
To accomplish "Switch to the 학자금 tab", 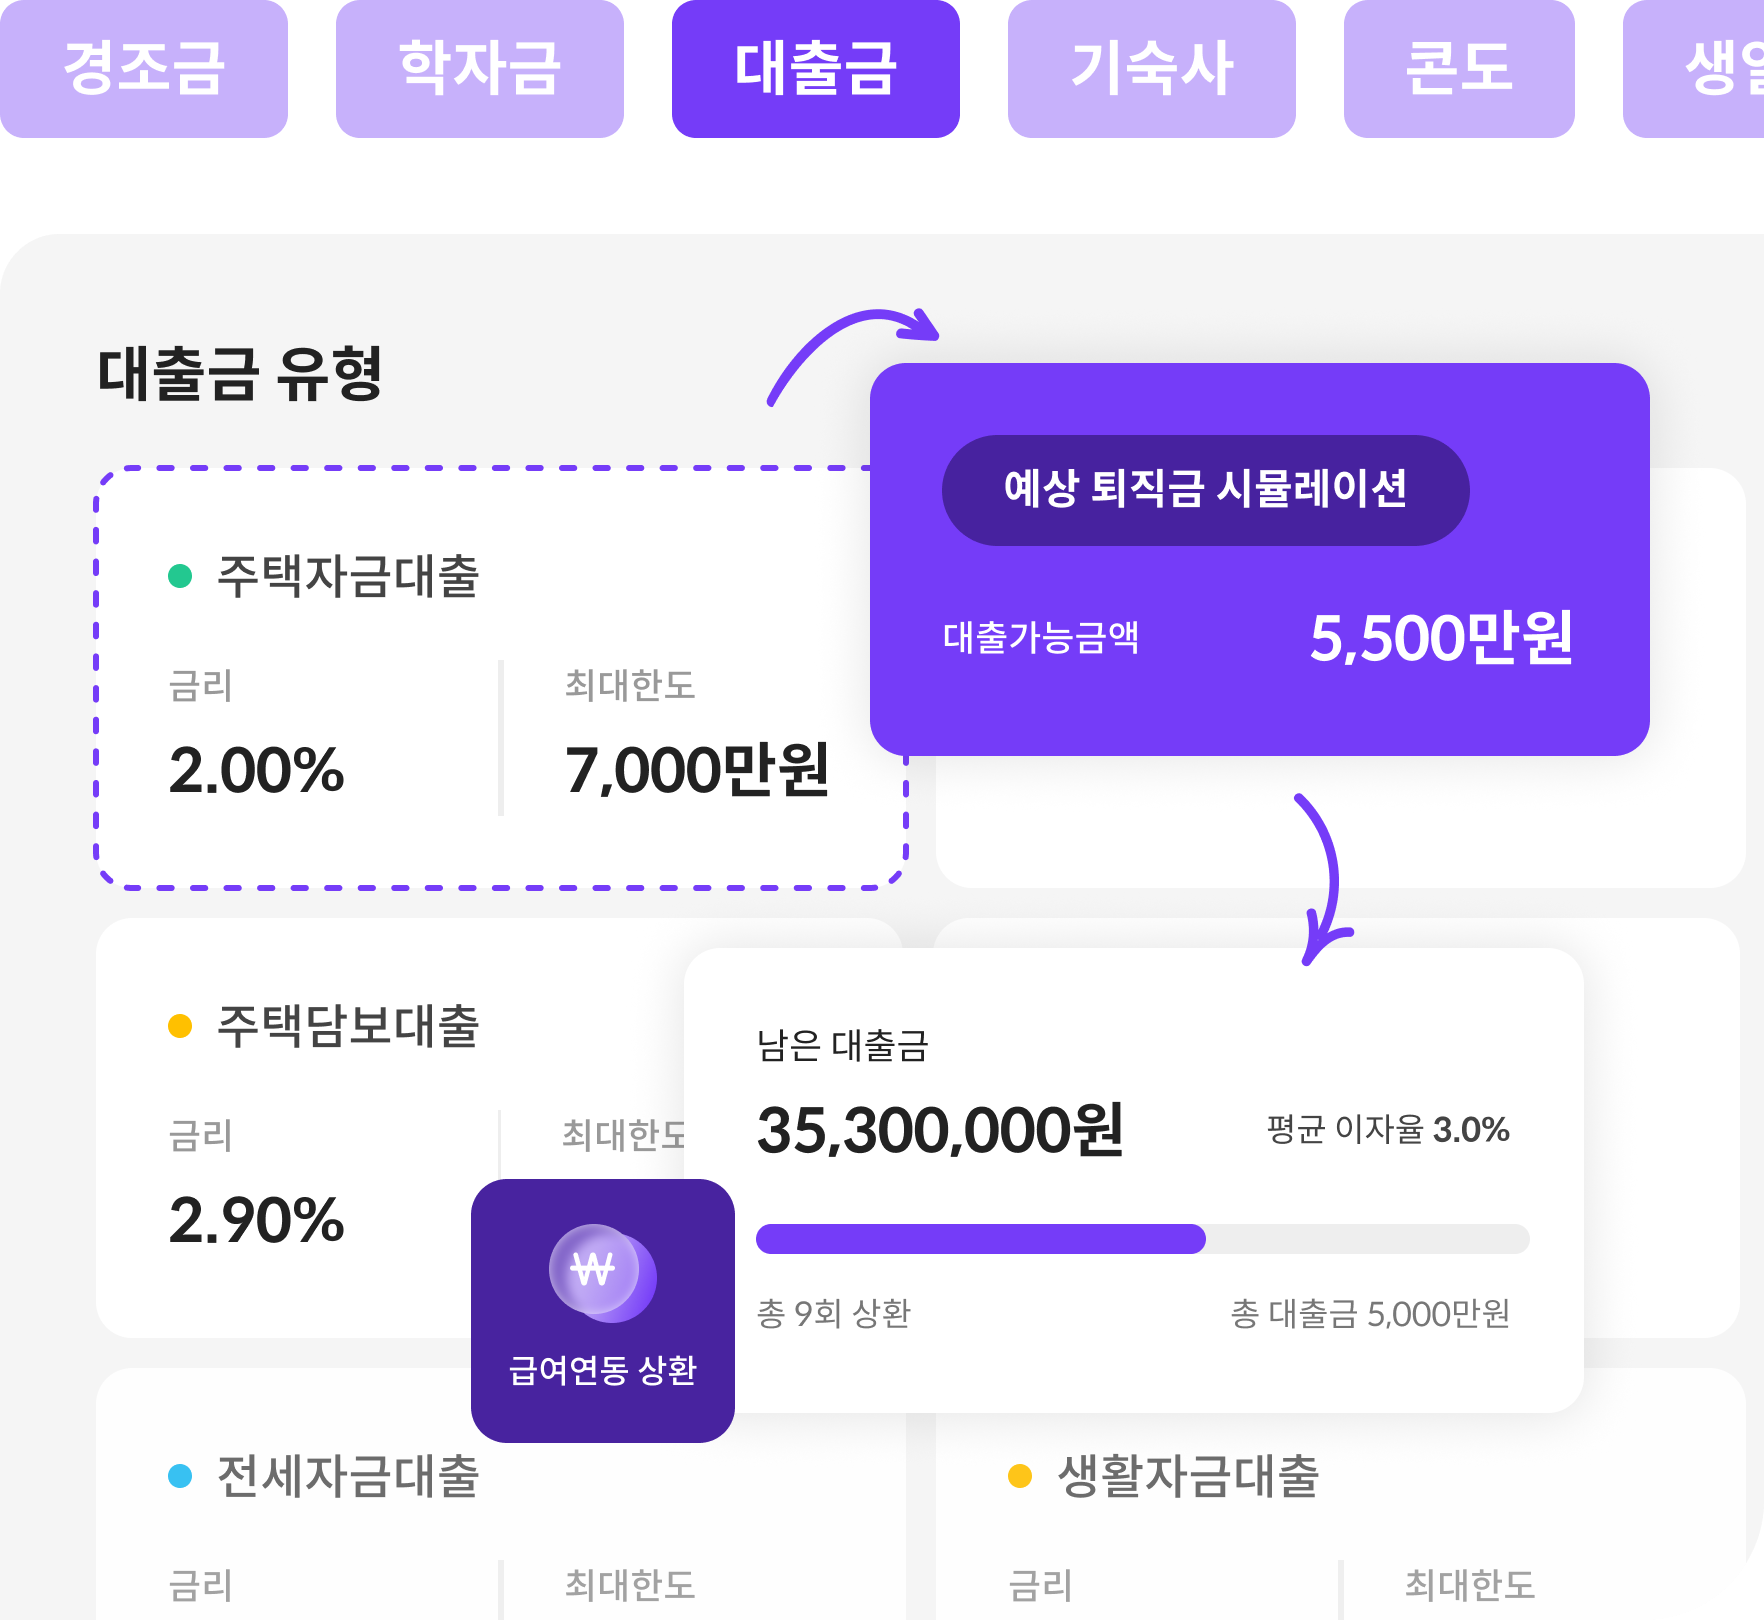I will point(479,68).
